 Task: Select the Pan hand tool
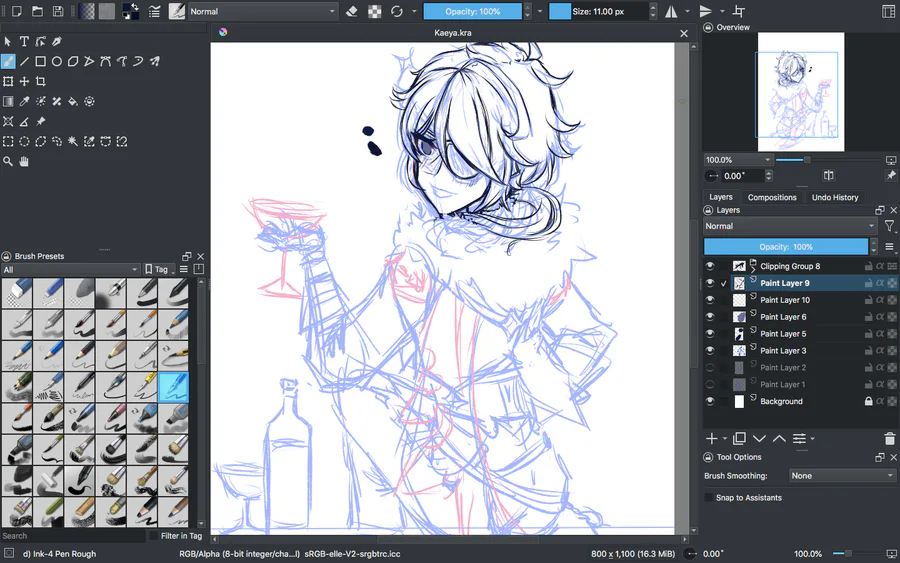pos(24,161)
